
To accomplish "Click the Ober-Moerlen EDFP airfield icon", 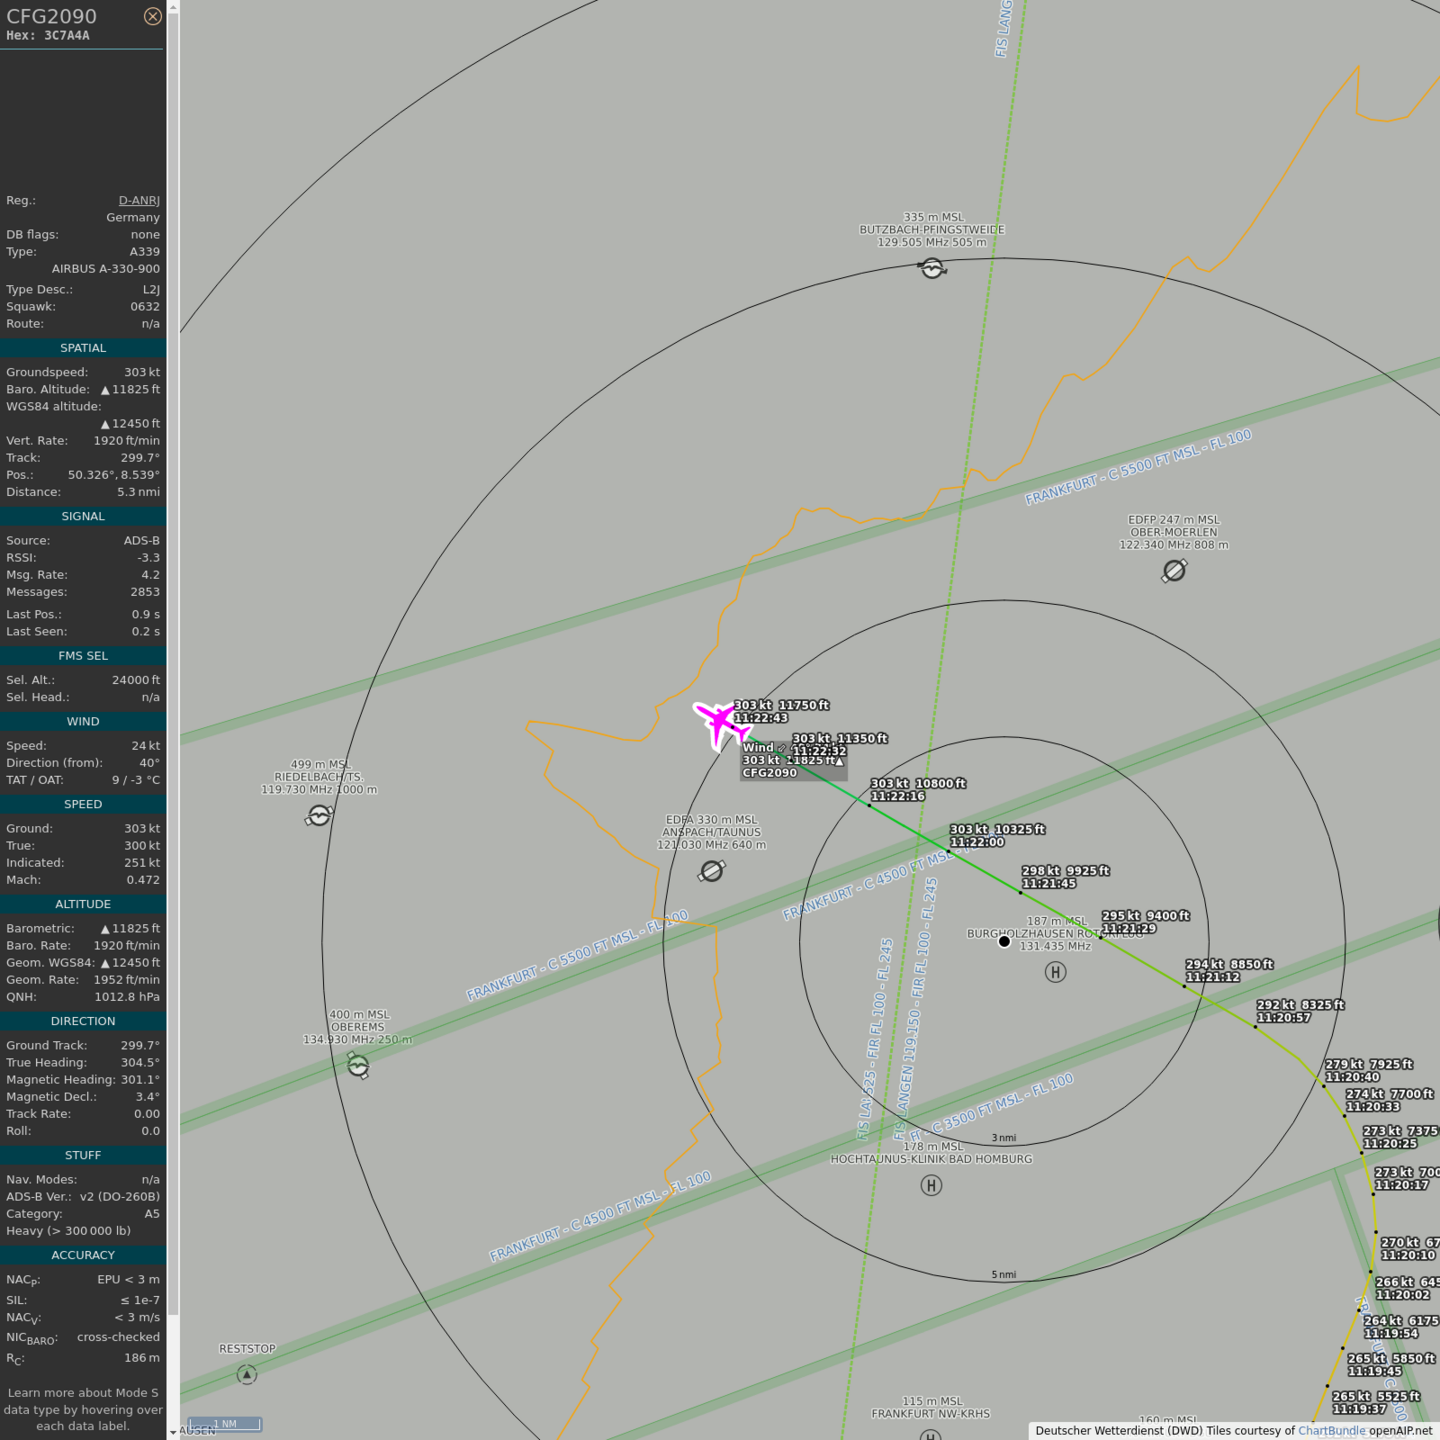I will point(1174,571).
